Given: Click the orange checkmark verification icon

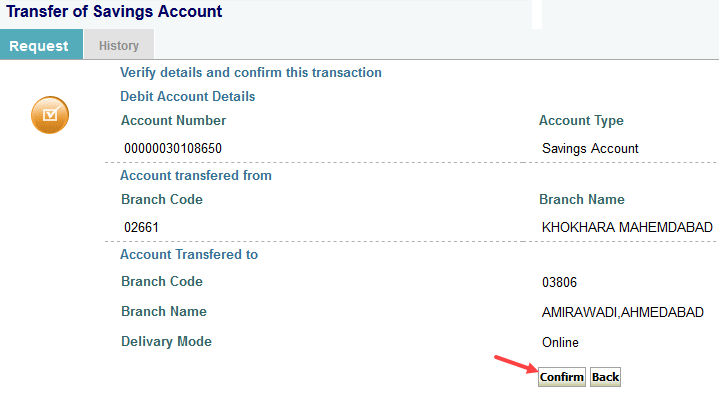Looking at the screenshot, I should click(x=50, y=115).
